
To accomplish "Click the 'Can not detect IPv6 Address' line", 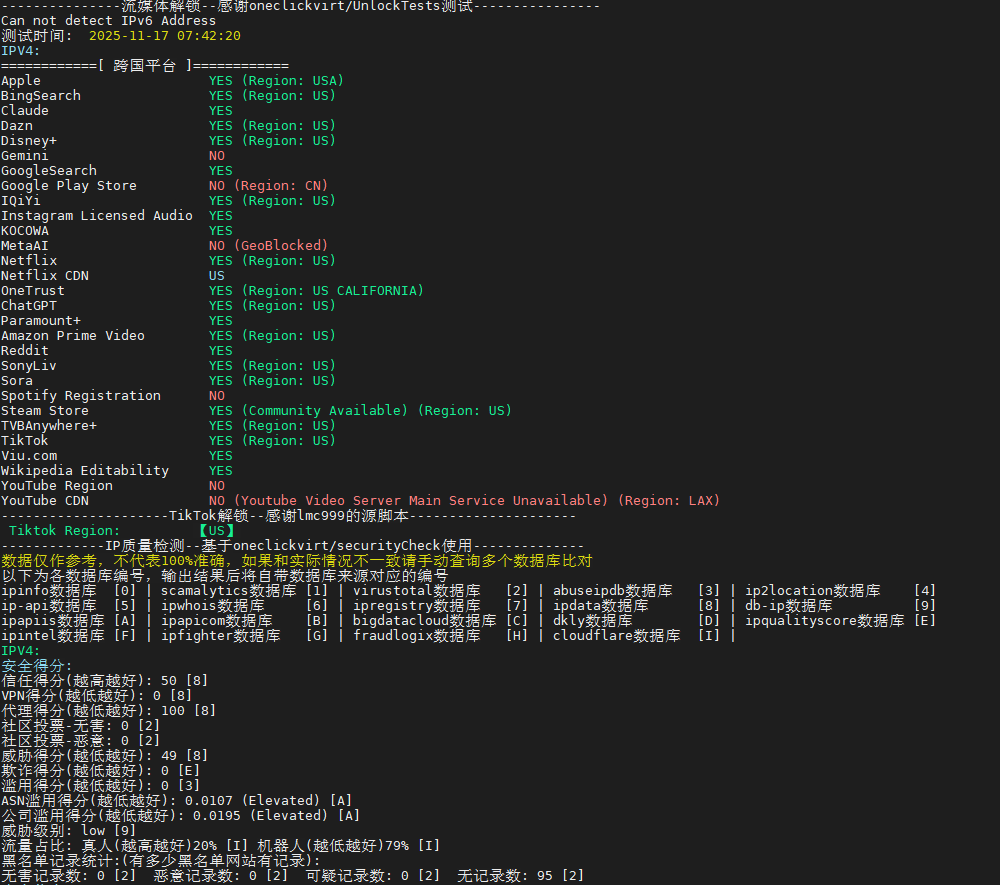I will coord(108,21).
